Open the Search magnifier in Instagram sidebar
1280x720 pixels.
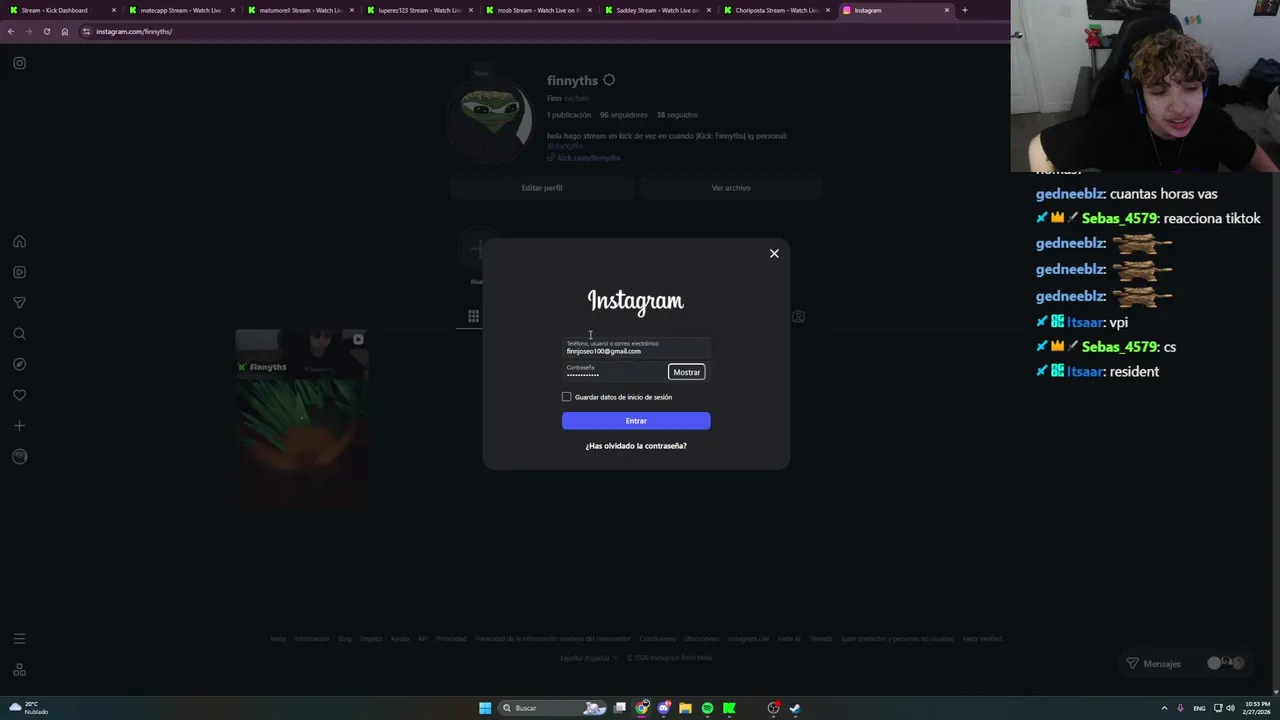click(19, 334)
